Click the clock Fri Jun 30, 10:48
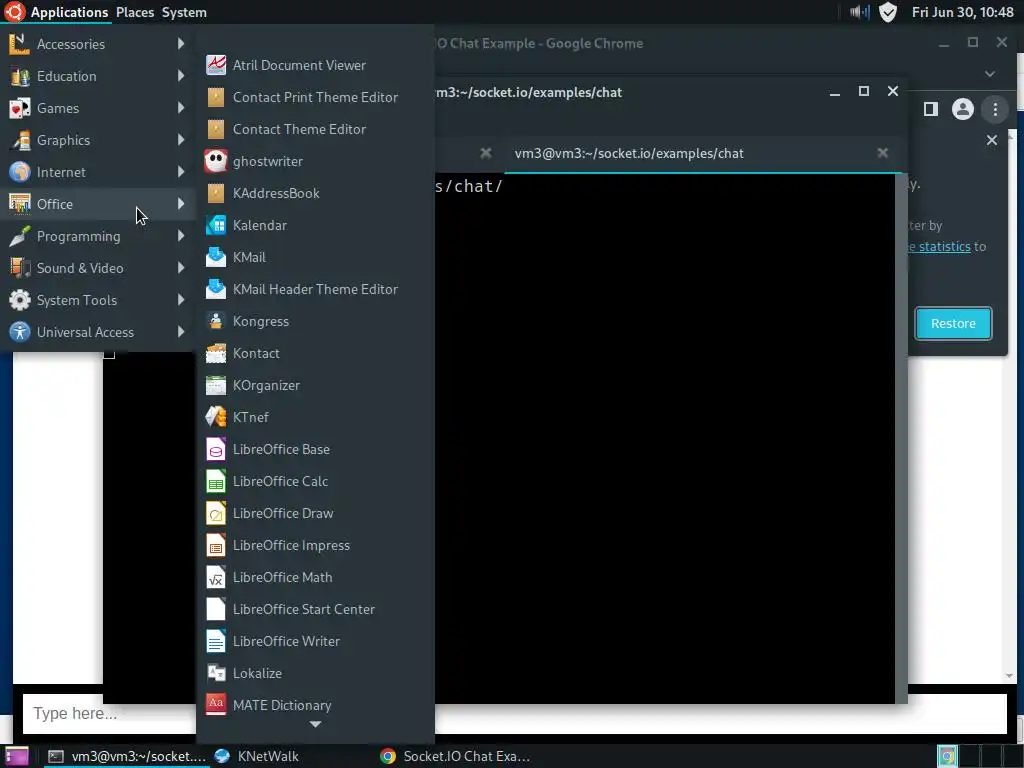 pyautogui.click(x=962, y=12)
